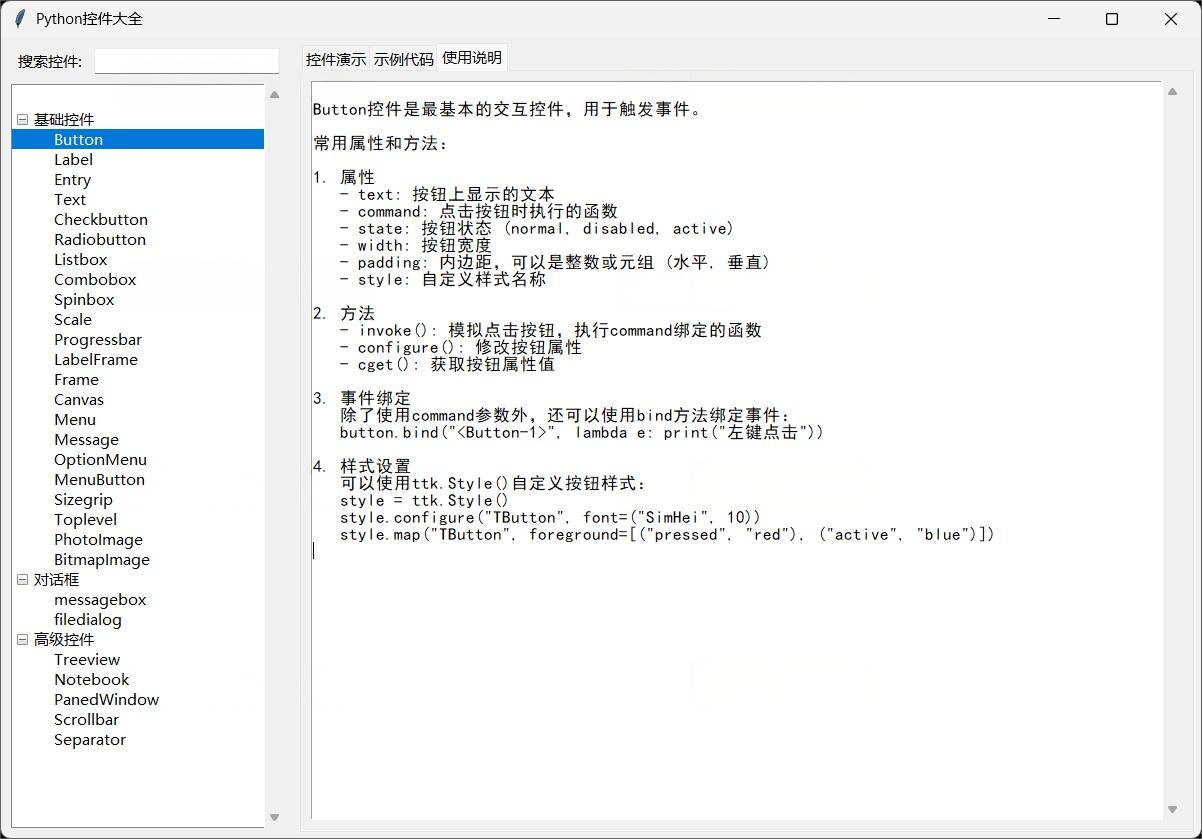Choose the filedialog item
The height and width of the screenshot is (839, 1202).
tap(87, 619)
